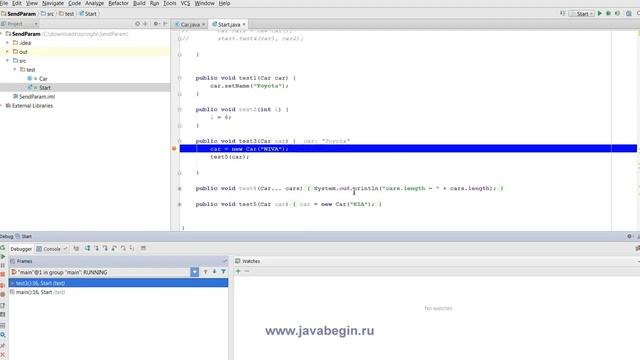Expand folded test5 method
Screen dimensions: 640x360
point(180,204)
